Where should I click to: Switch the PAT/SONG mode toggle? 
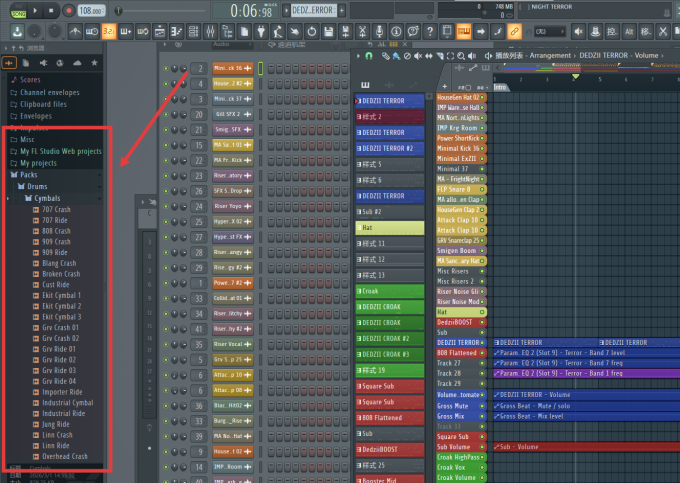(18, 11)
